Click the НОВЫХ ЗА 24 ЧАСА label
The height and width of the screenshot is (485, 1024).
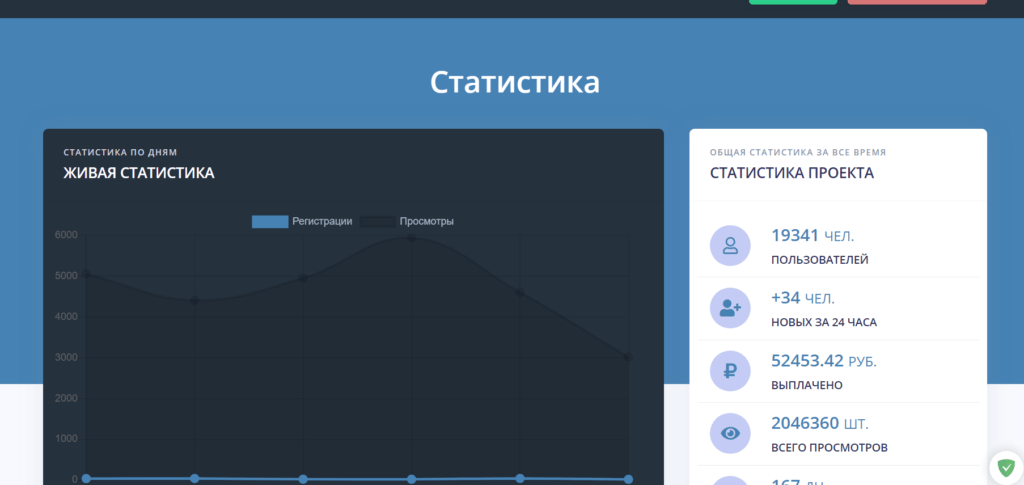click(x=824, y=322)
